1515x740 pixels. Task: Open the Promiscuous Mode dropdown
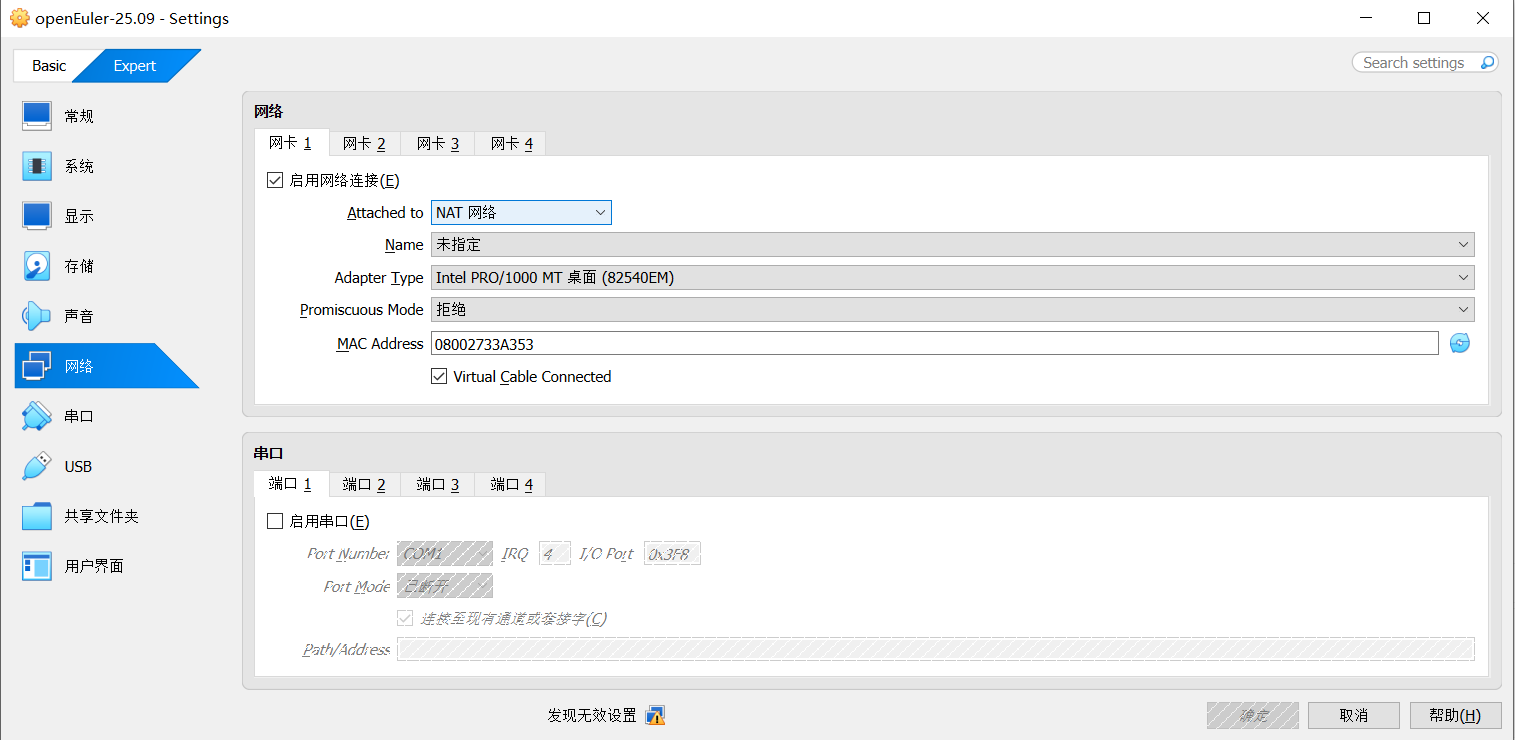click(x=952, y=310)
